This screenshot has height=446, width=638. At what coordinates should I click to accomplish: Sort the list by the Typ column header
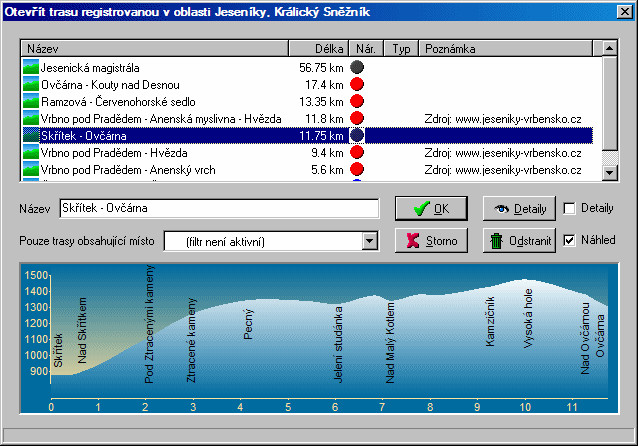click(401, 48)
